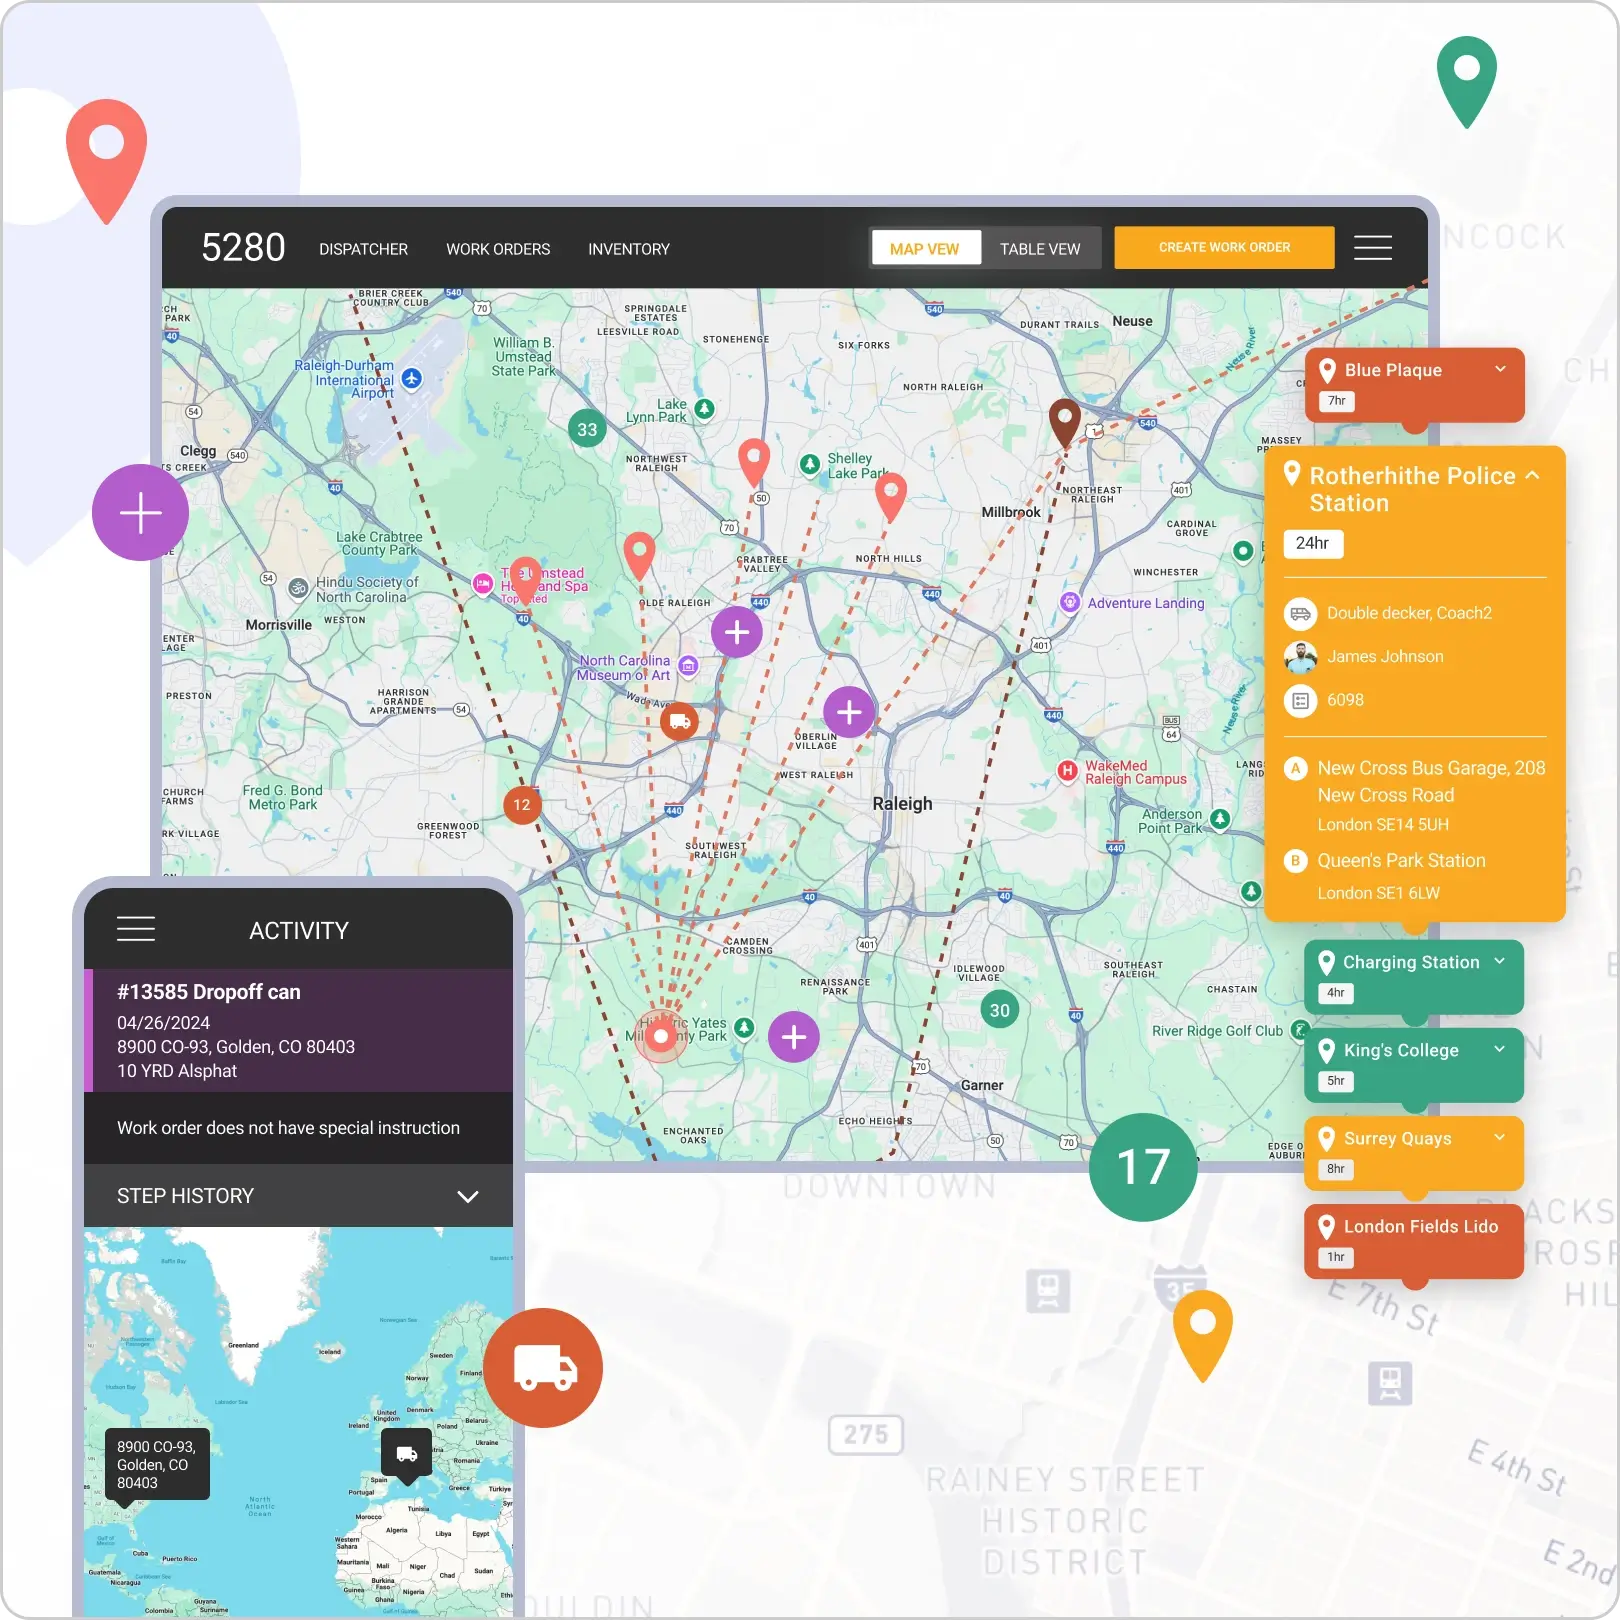Switch the view toggle to Table Vew
Viewport: 1620px width, 1620px height.
pyautogui.click(x=1040, y=248)
